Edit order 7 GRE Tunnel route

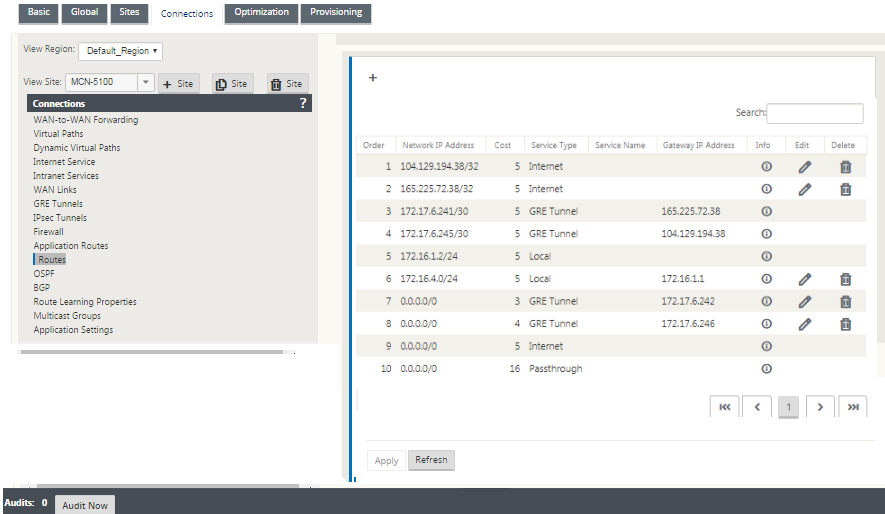pyautogui.click(x=805, y=301)
